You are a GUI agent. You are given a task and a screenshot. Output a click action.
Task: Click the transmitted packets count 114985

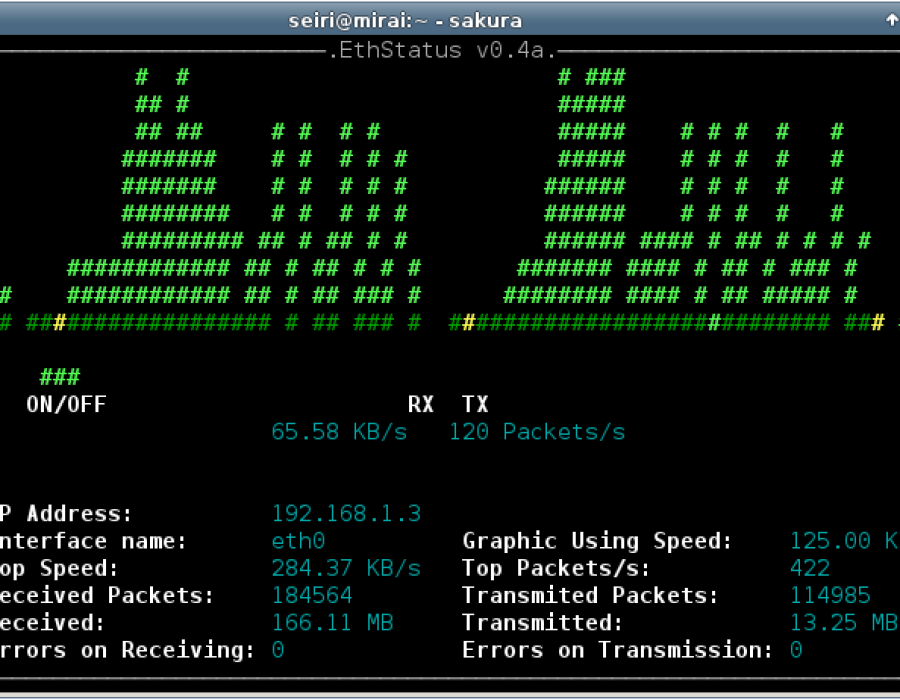pyautogui.click(x=830, y=595)
